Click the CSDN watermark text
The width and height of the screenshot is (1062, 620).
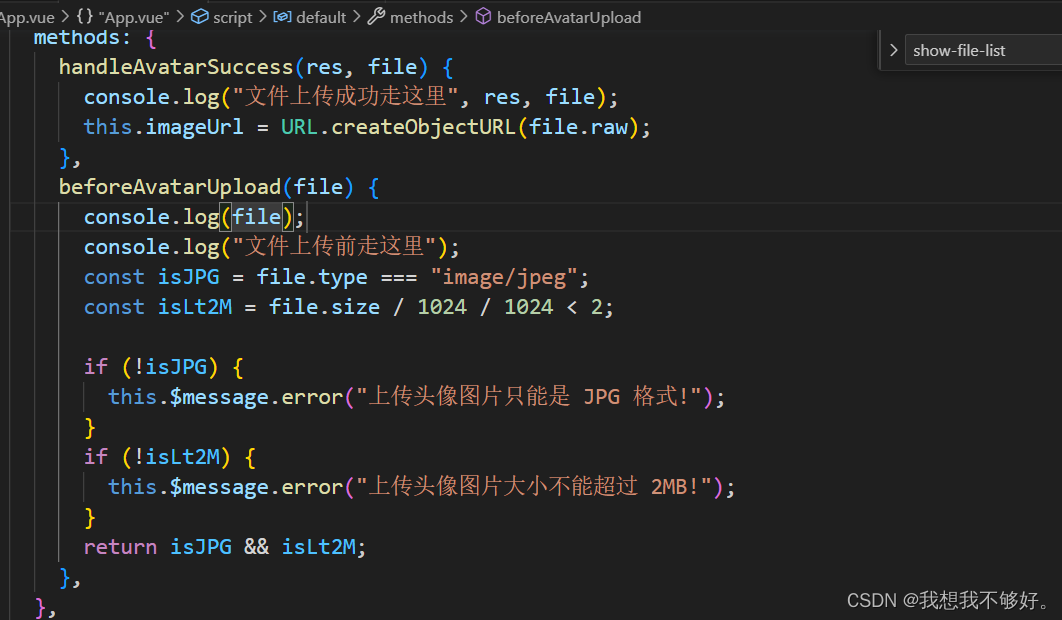pos(950,600)
